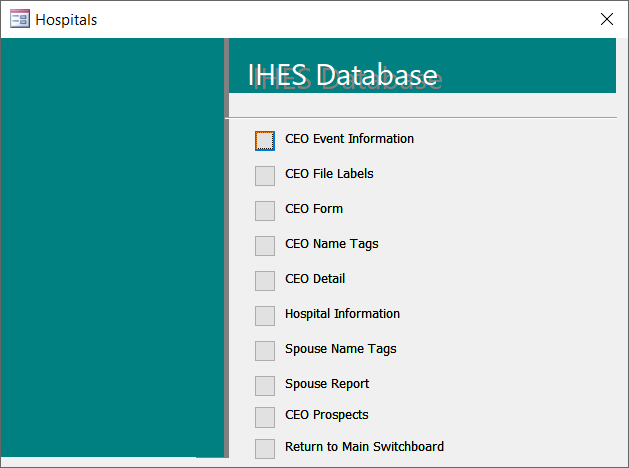Click the square button beside CEO Prospects
Viewport: 629px width, 468px height.
coord(265,417)
